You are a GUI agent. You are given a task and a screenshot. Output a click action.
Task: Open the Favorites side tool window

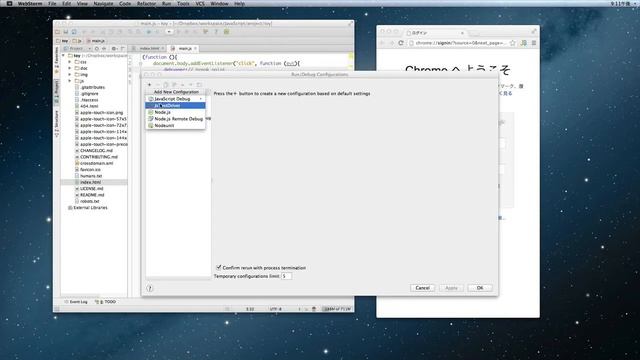tap(57, 60)
